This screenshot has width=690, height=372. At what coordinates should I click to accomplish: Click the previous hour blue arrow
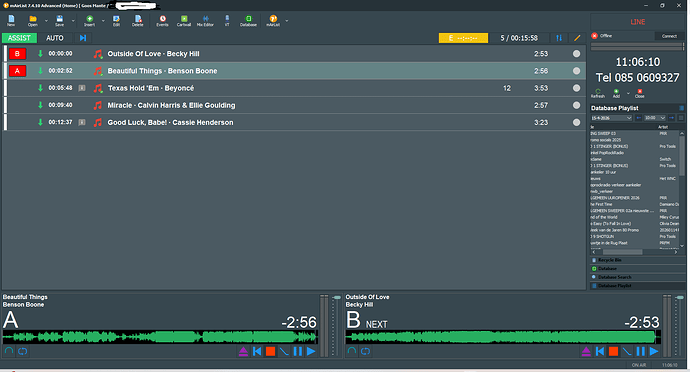tap(639, 118)
